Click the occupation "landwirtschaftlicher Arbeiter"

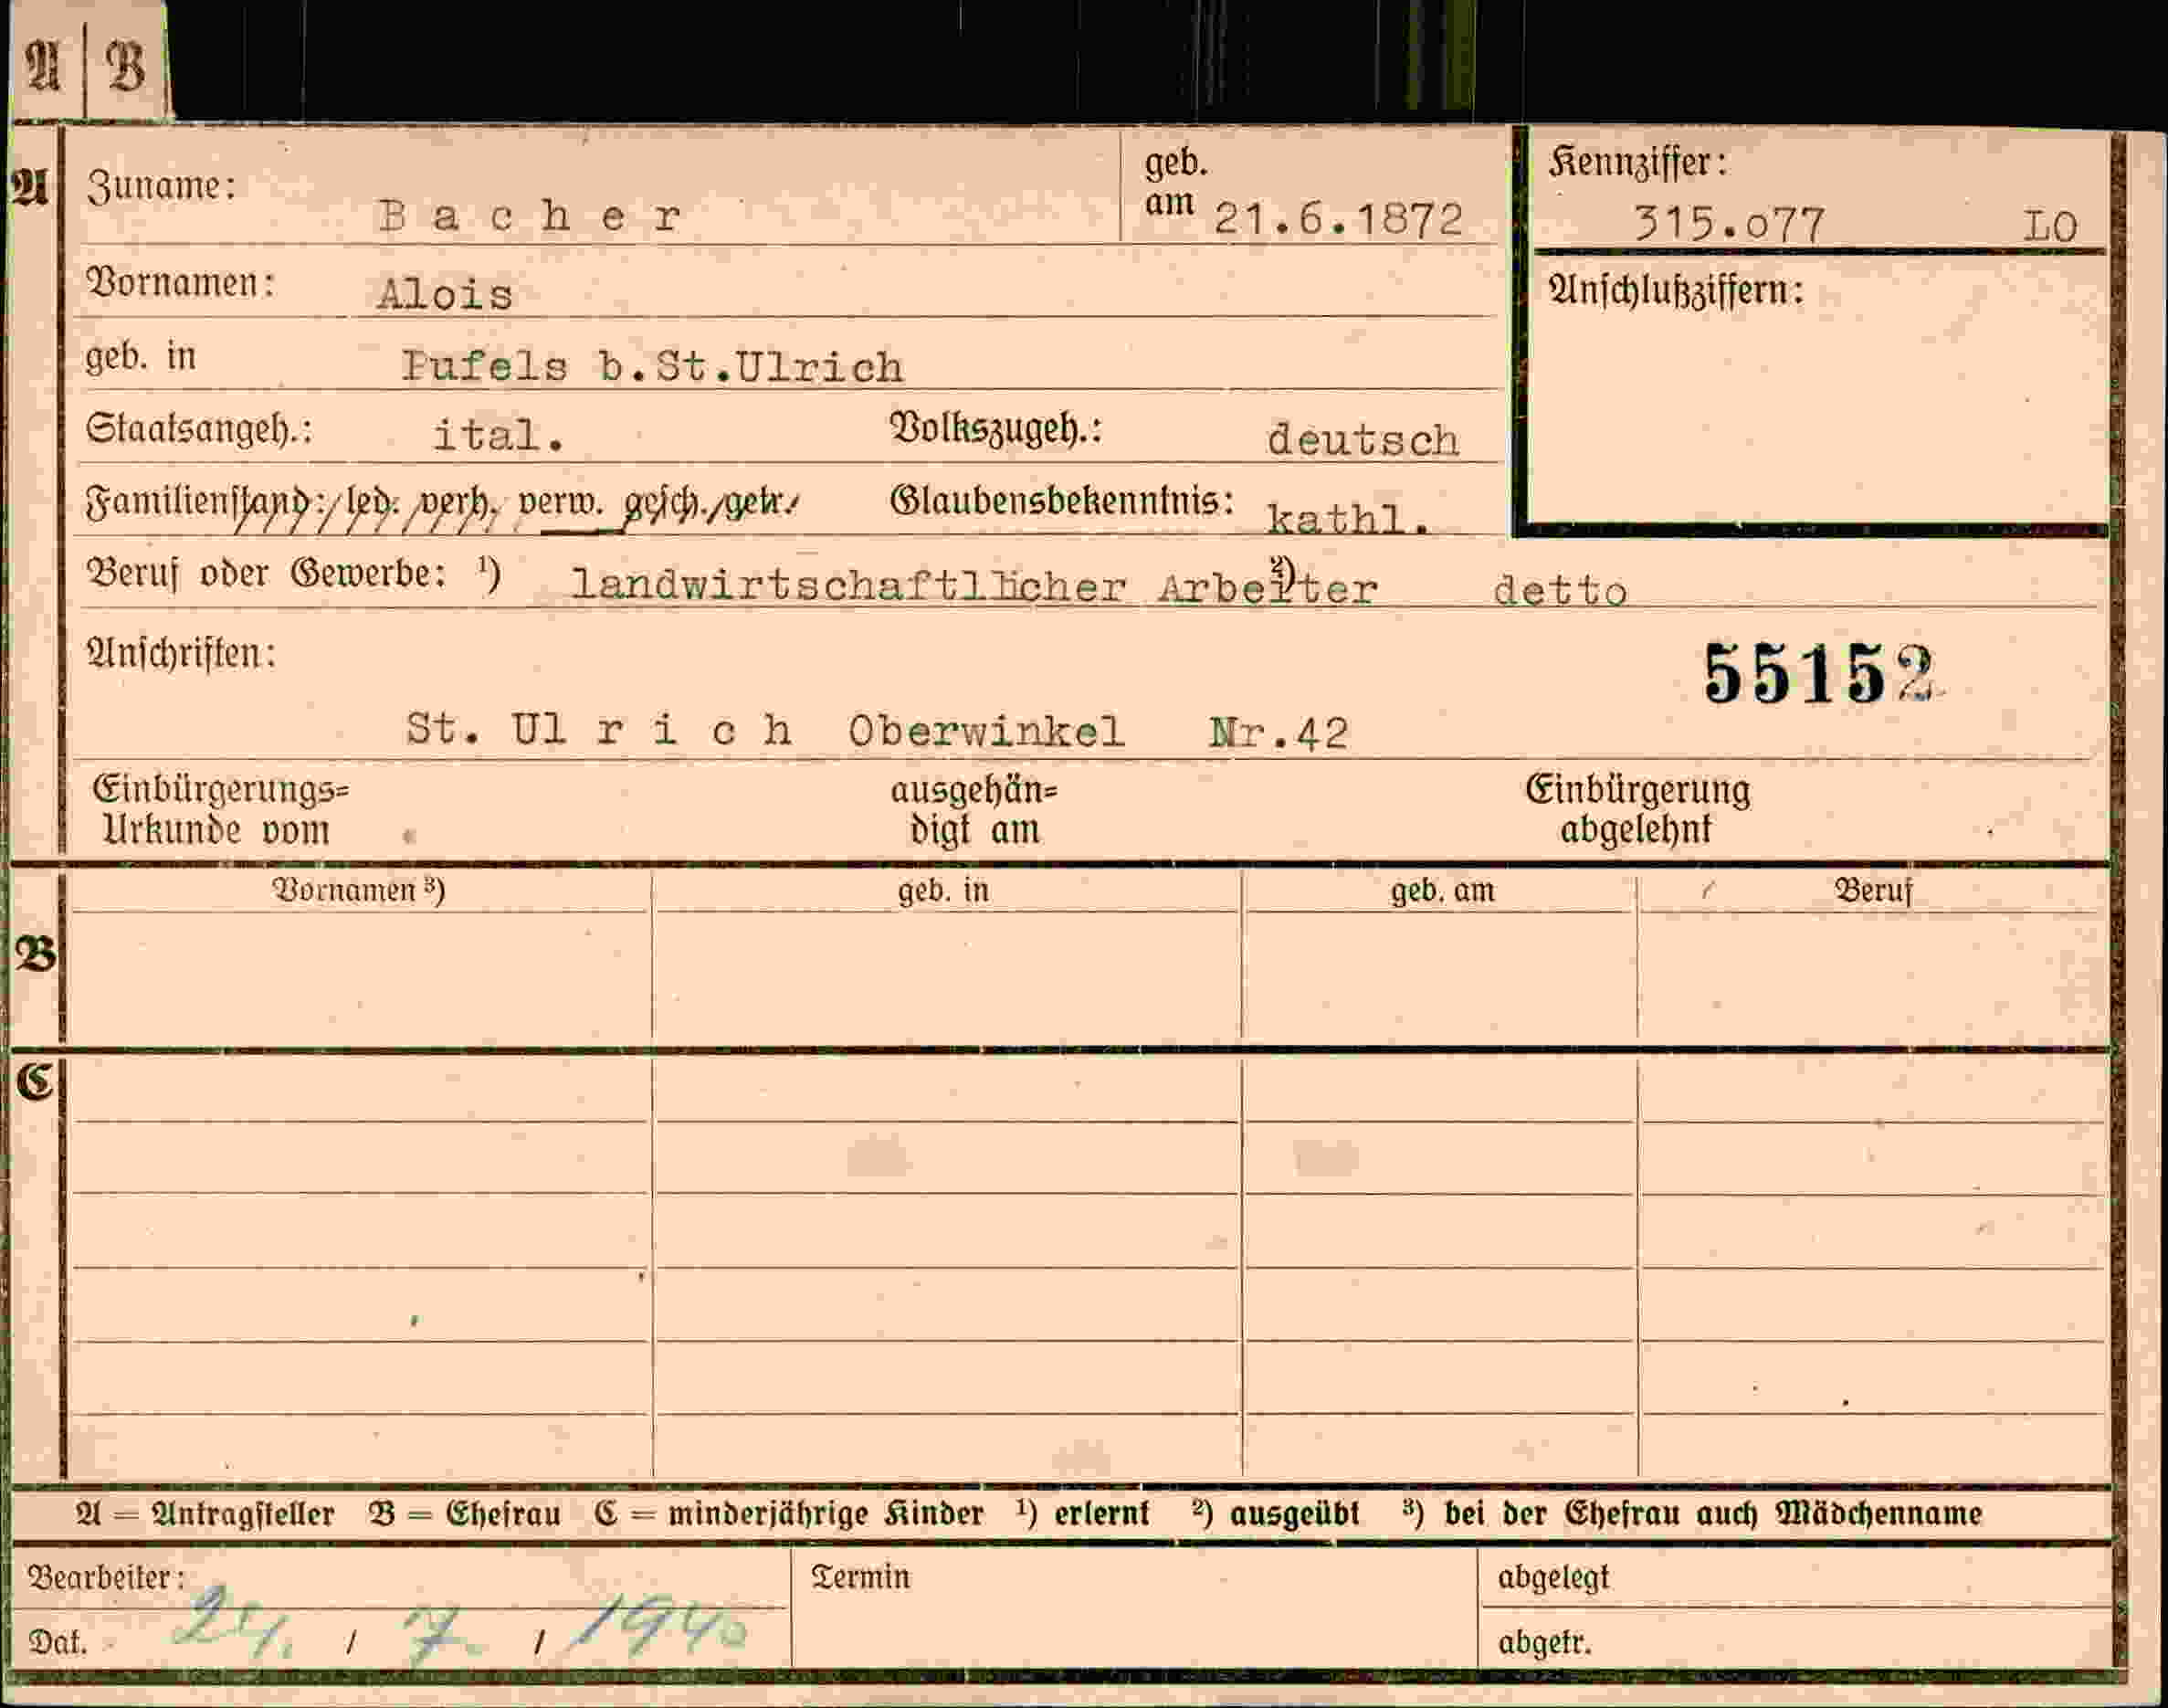974,586
